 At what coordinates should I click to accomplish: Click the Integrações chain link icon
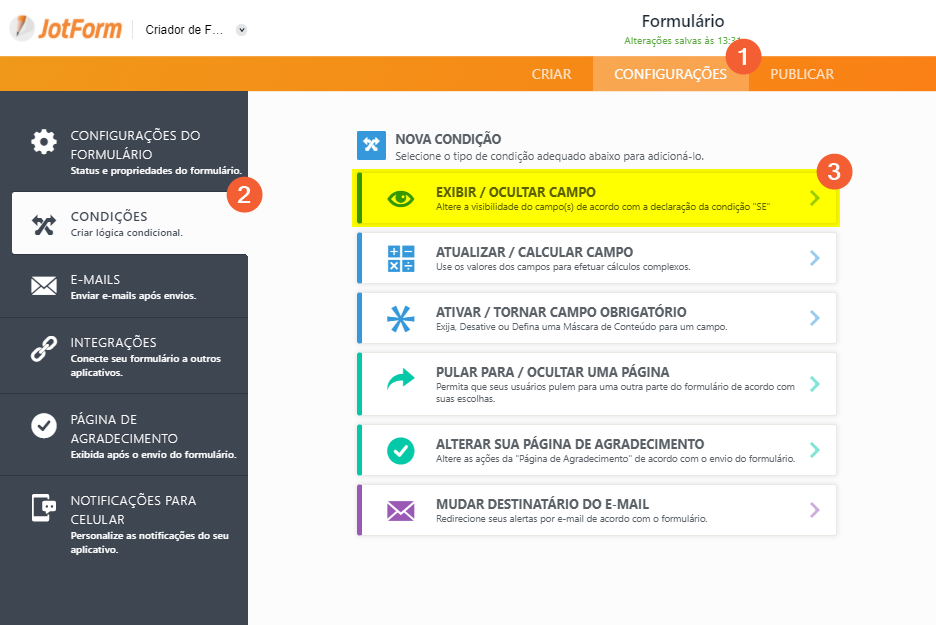(x=44, y=349)
